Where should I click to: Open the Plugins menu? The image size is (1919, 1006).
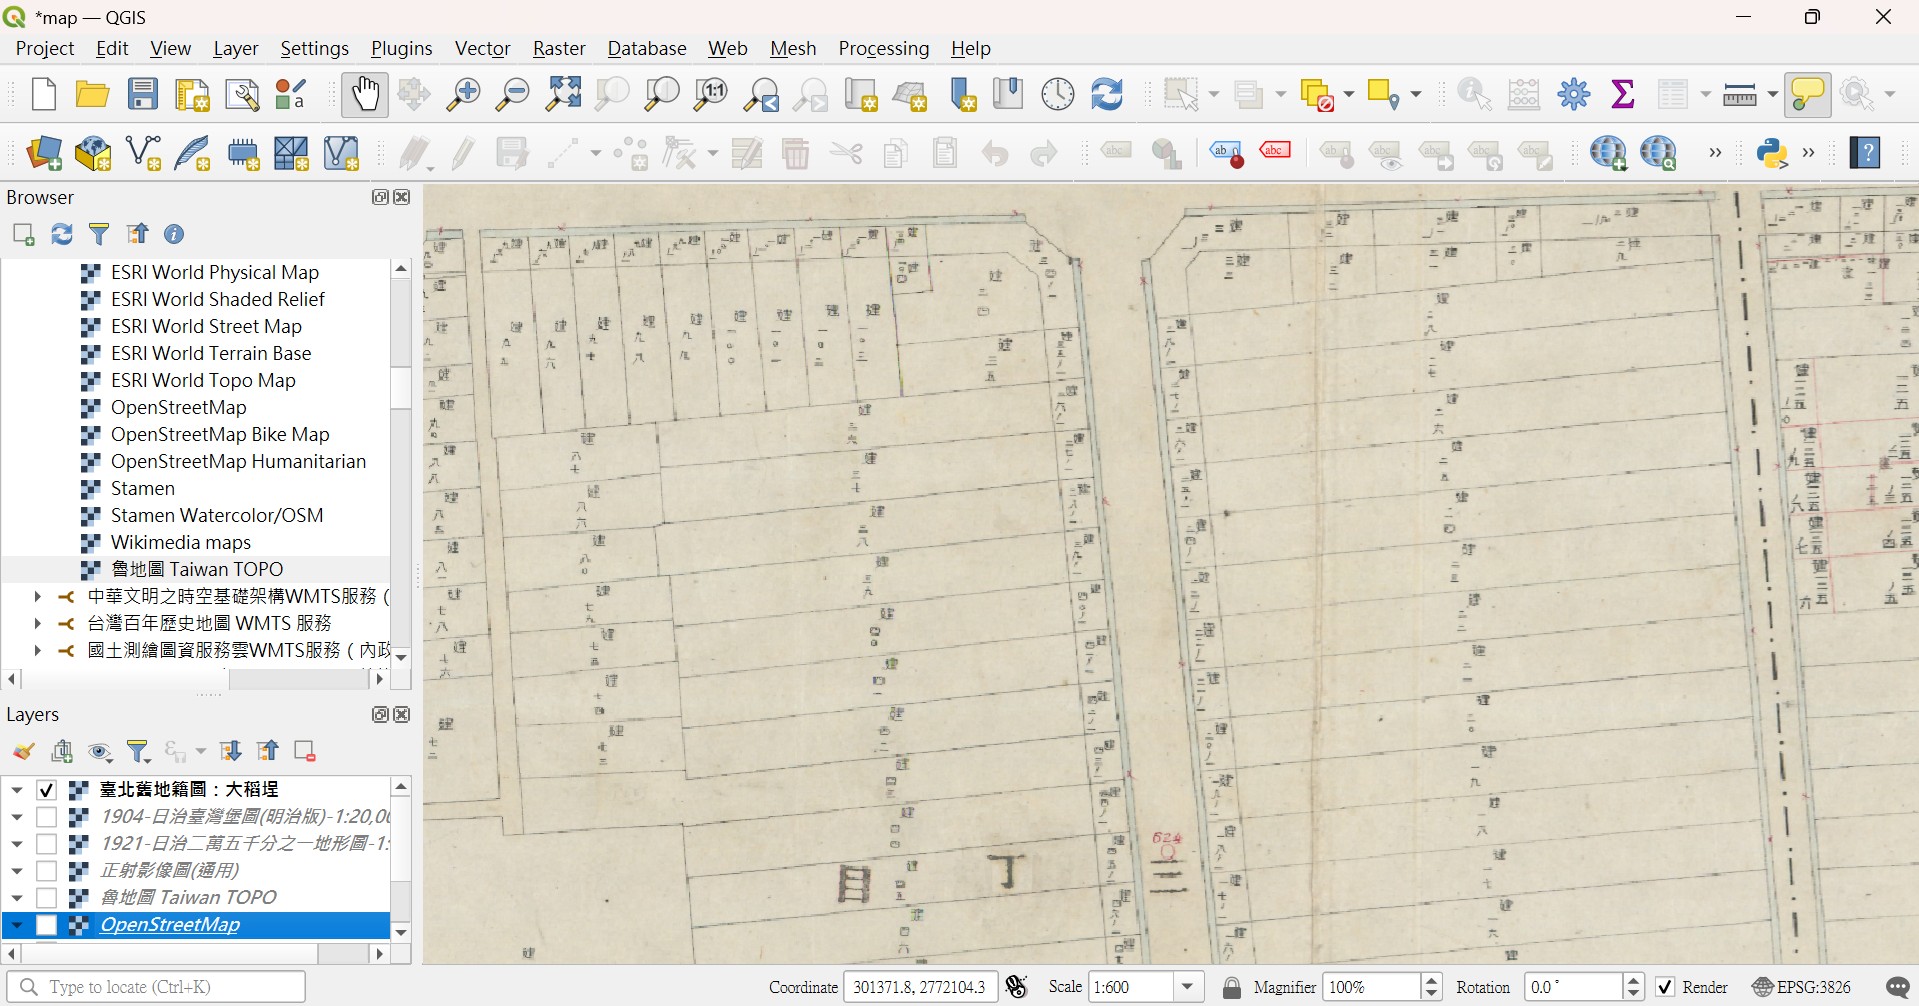pos(402,48)
